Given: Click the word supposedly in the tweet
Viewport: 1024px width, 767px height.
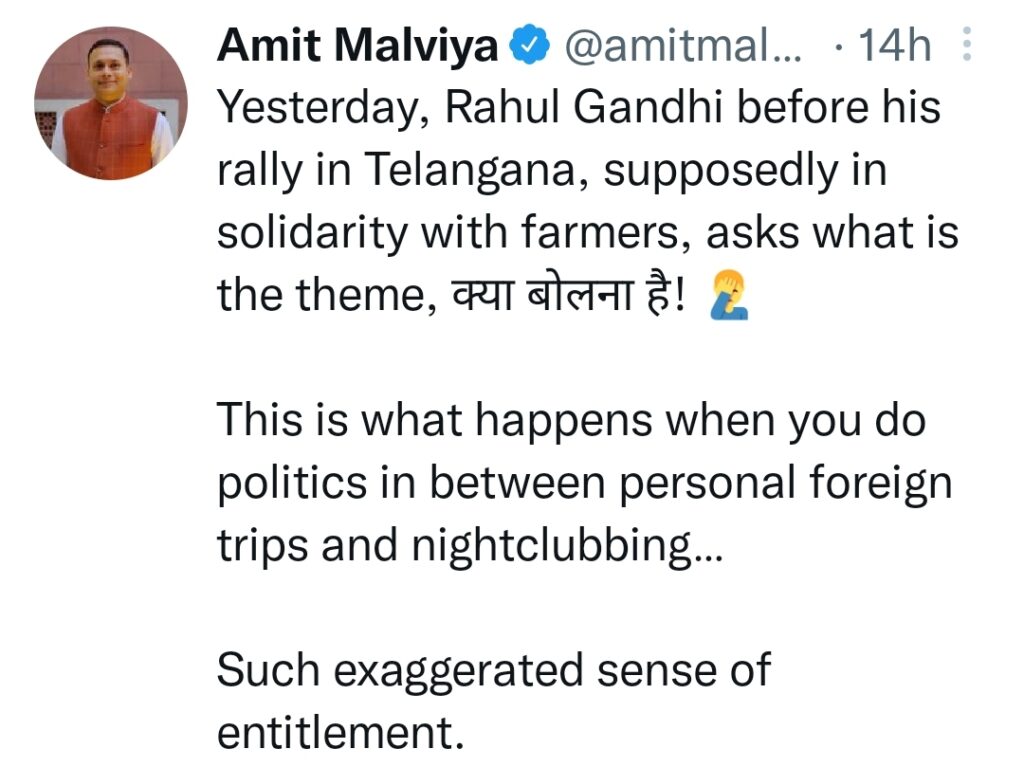Looking at the screenshot, I should pos(720,171).
